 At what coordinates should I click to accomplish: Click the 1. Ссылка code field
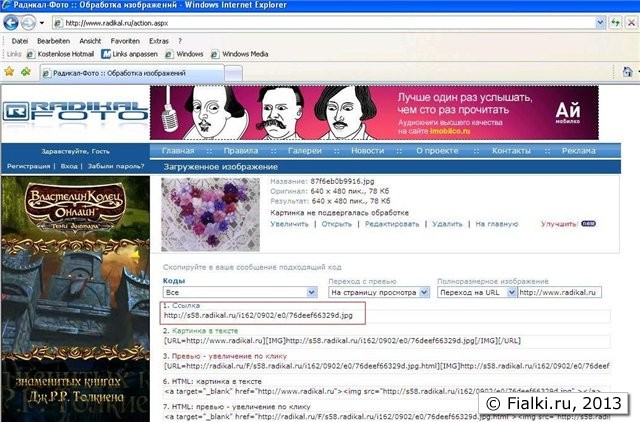387,315
